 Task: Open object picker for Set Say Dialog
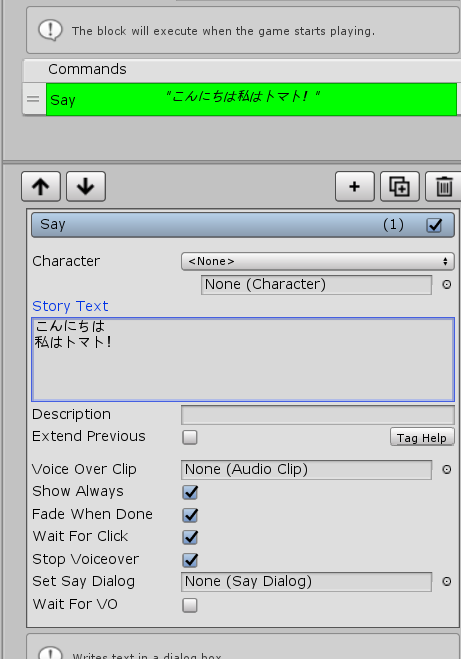point(447,581)
